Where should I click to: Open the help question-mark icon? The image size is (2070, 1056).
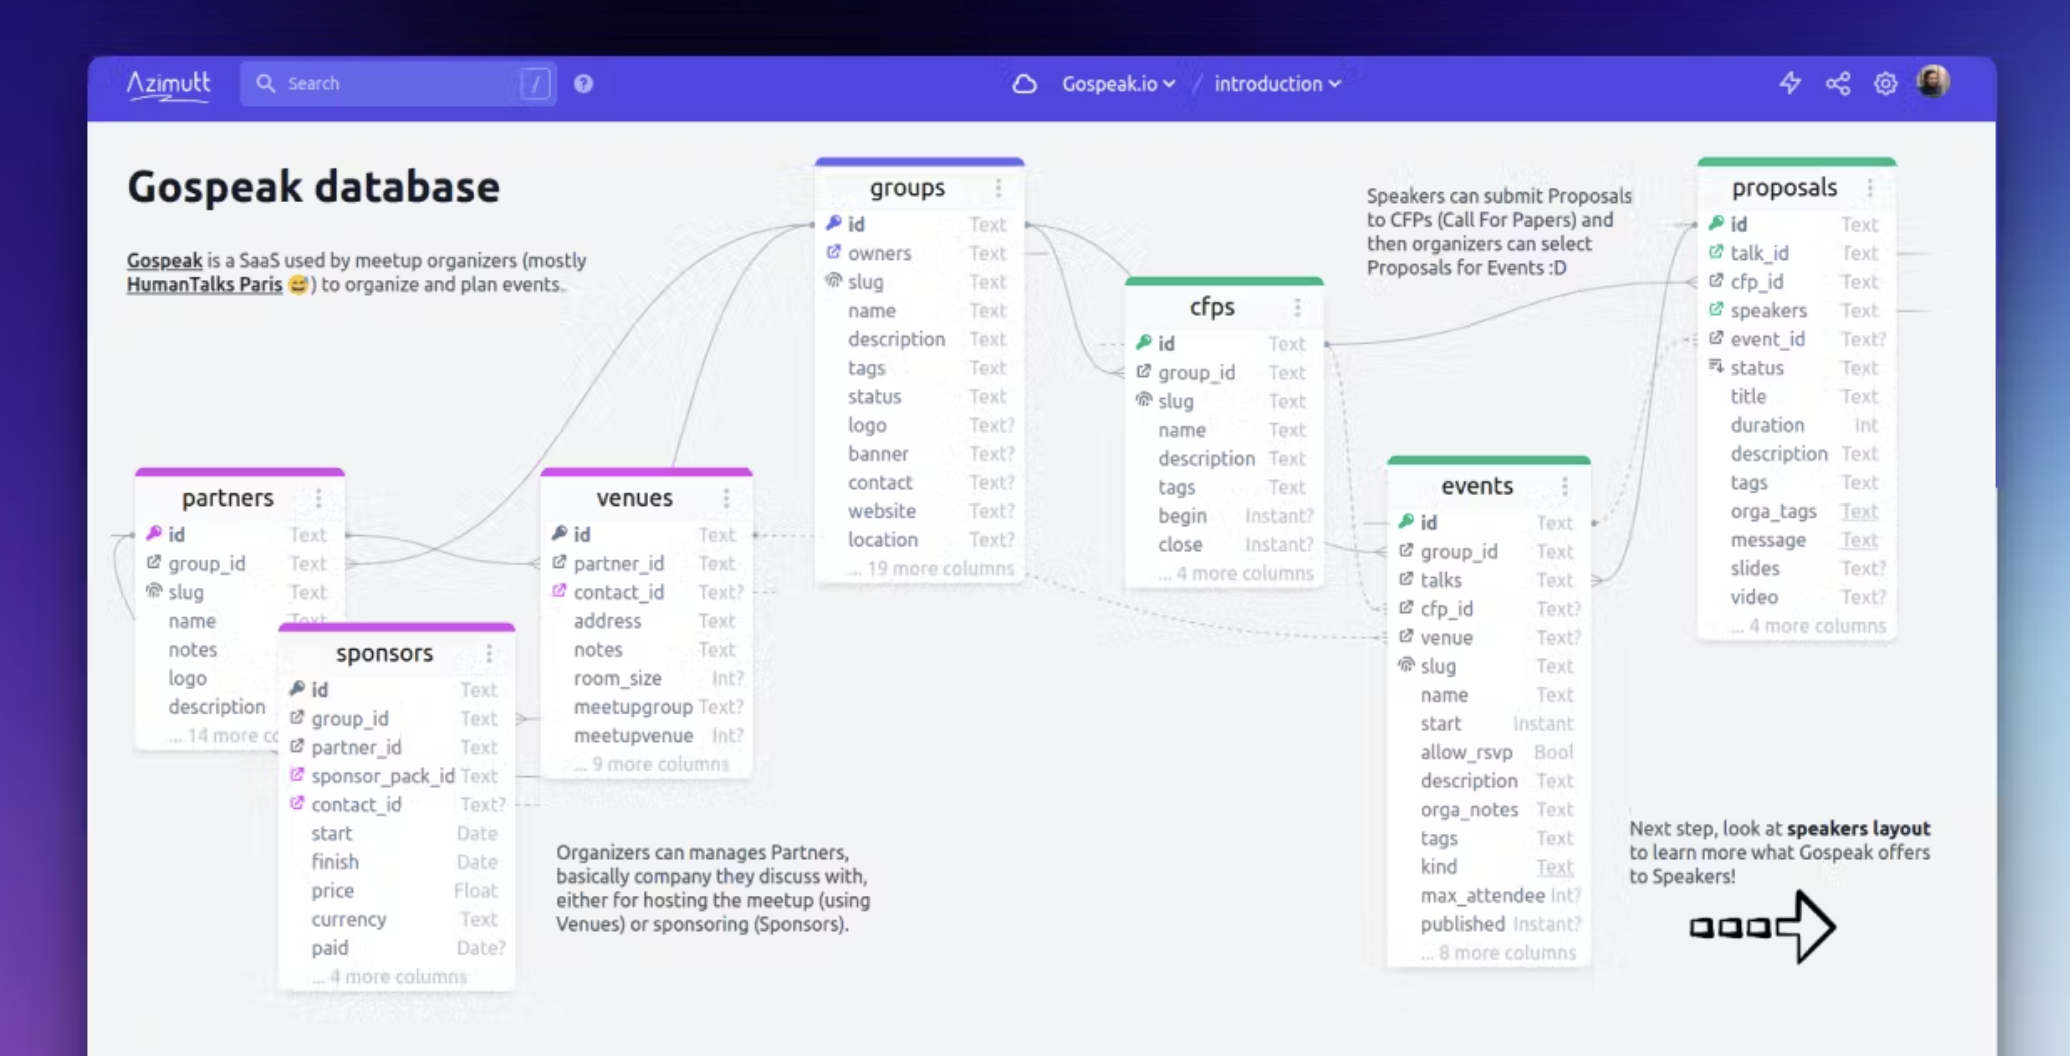(x=584, y=84)
